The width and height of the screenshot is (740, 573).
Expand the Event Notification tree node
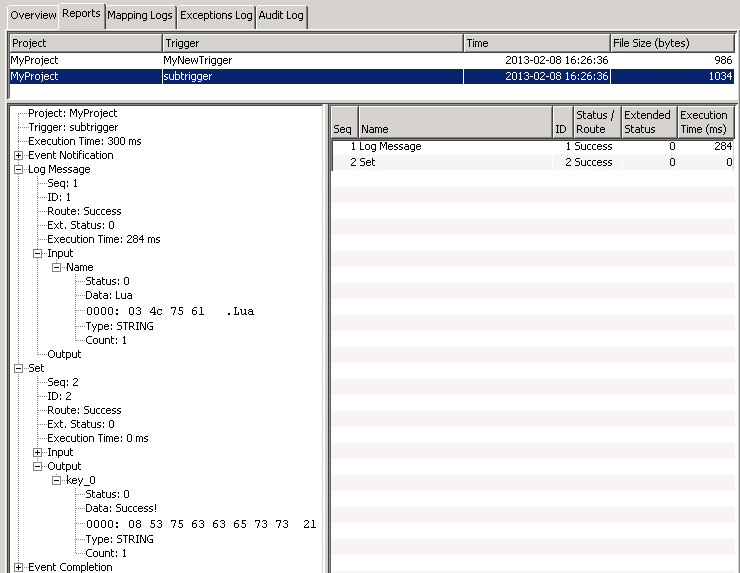click(x=19, y=155)
